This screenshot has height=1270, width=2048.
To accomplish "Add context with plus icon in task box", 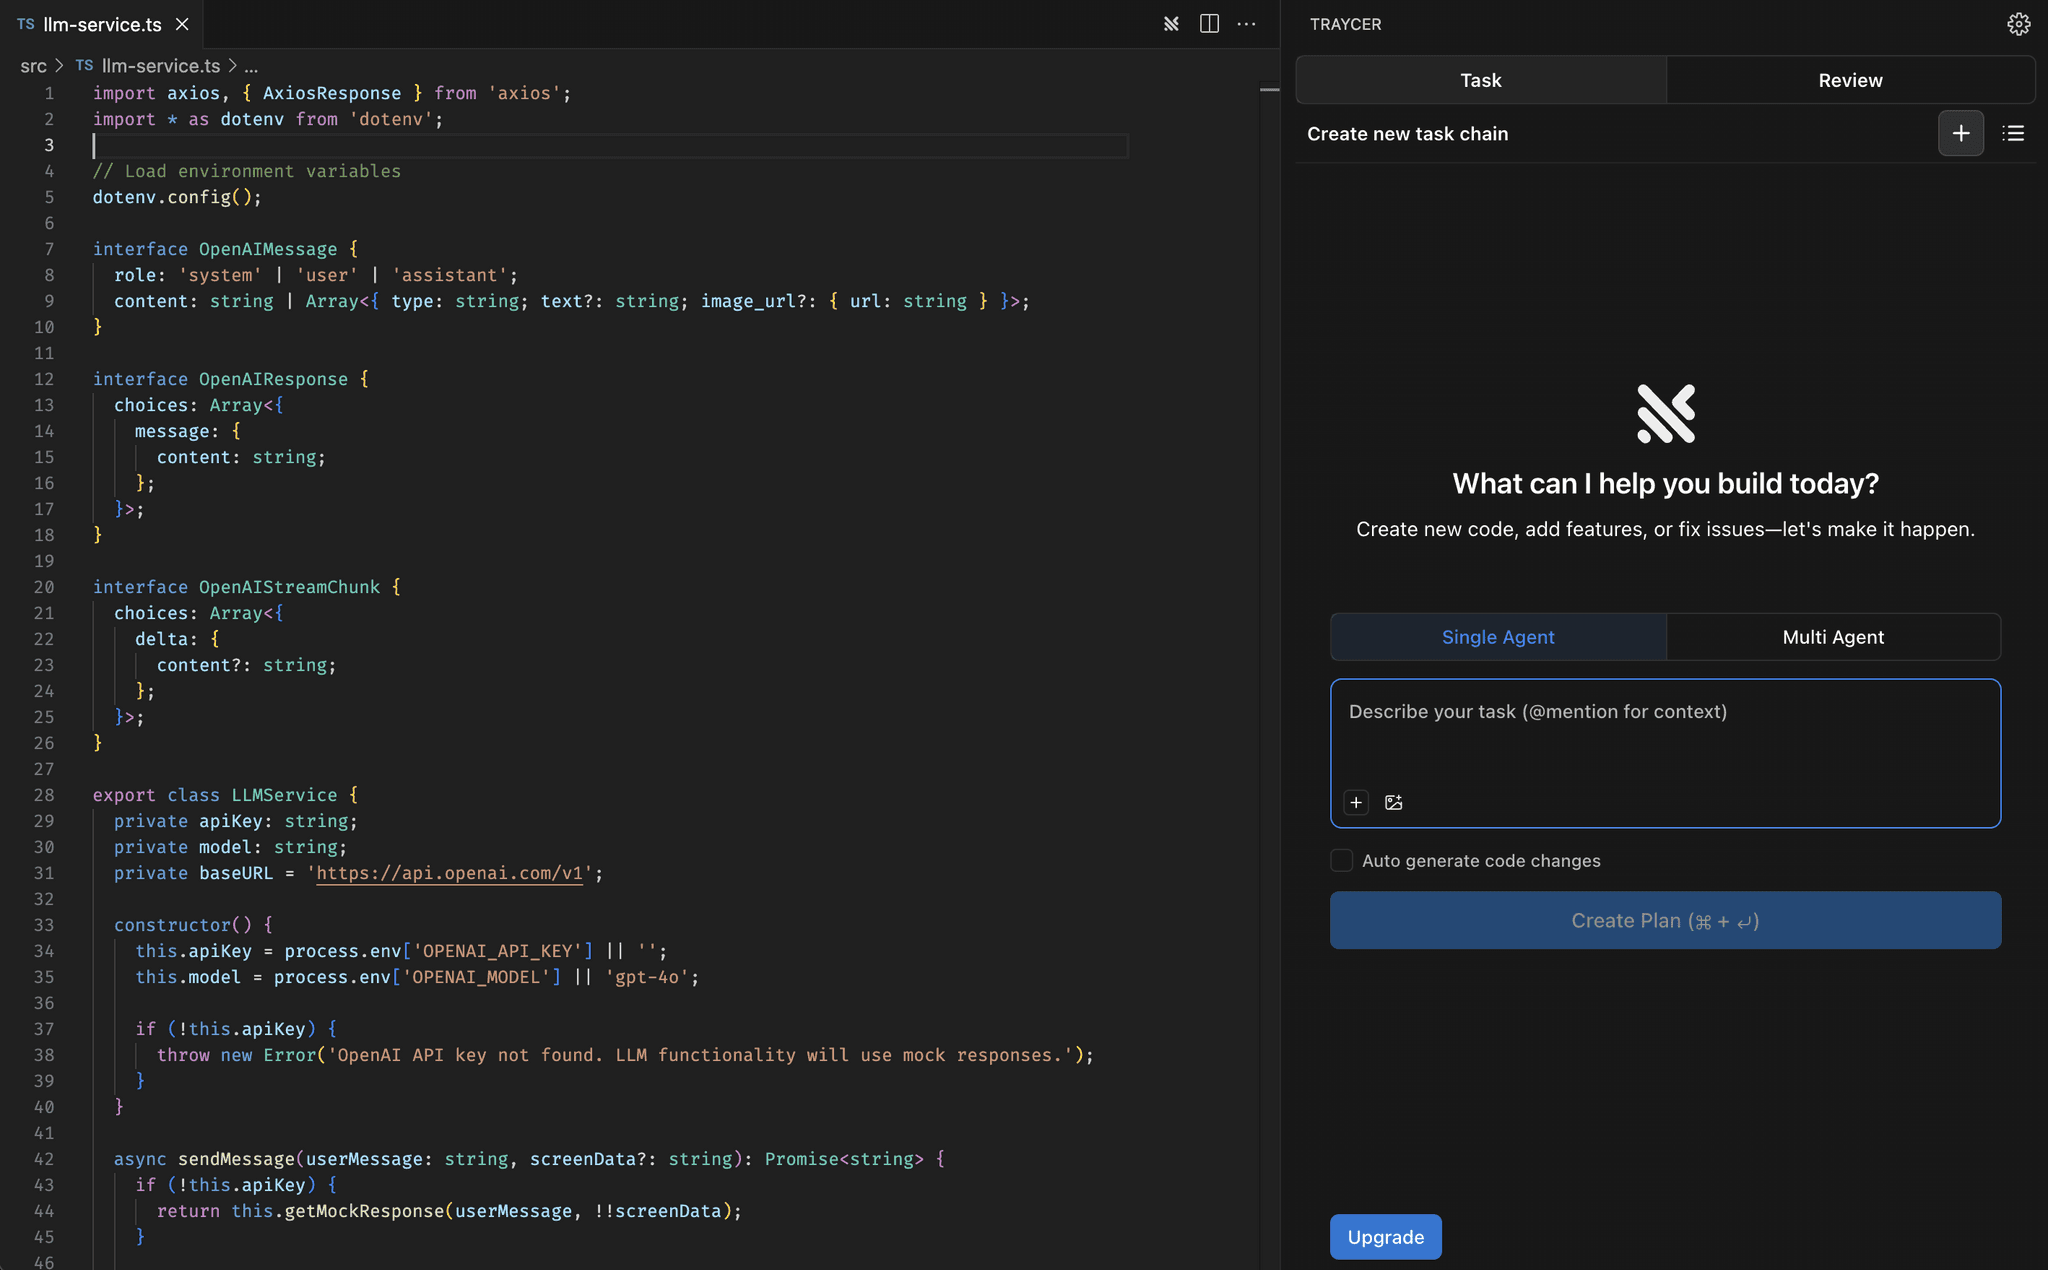I will point(1356,802).
